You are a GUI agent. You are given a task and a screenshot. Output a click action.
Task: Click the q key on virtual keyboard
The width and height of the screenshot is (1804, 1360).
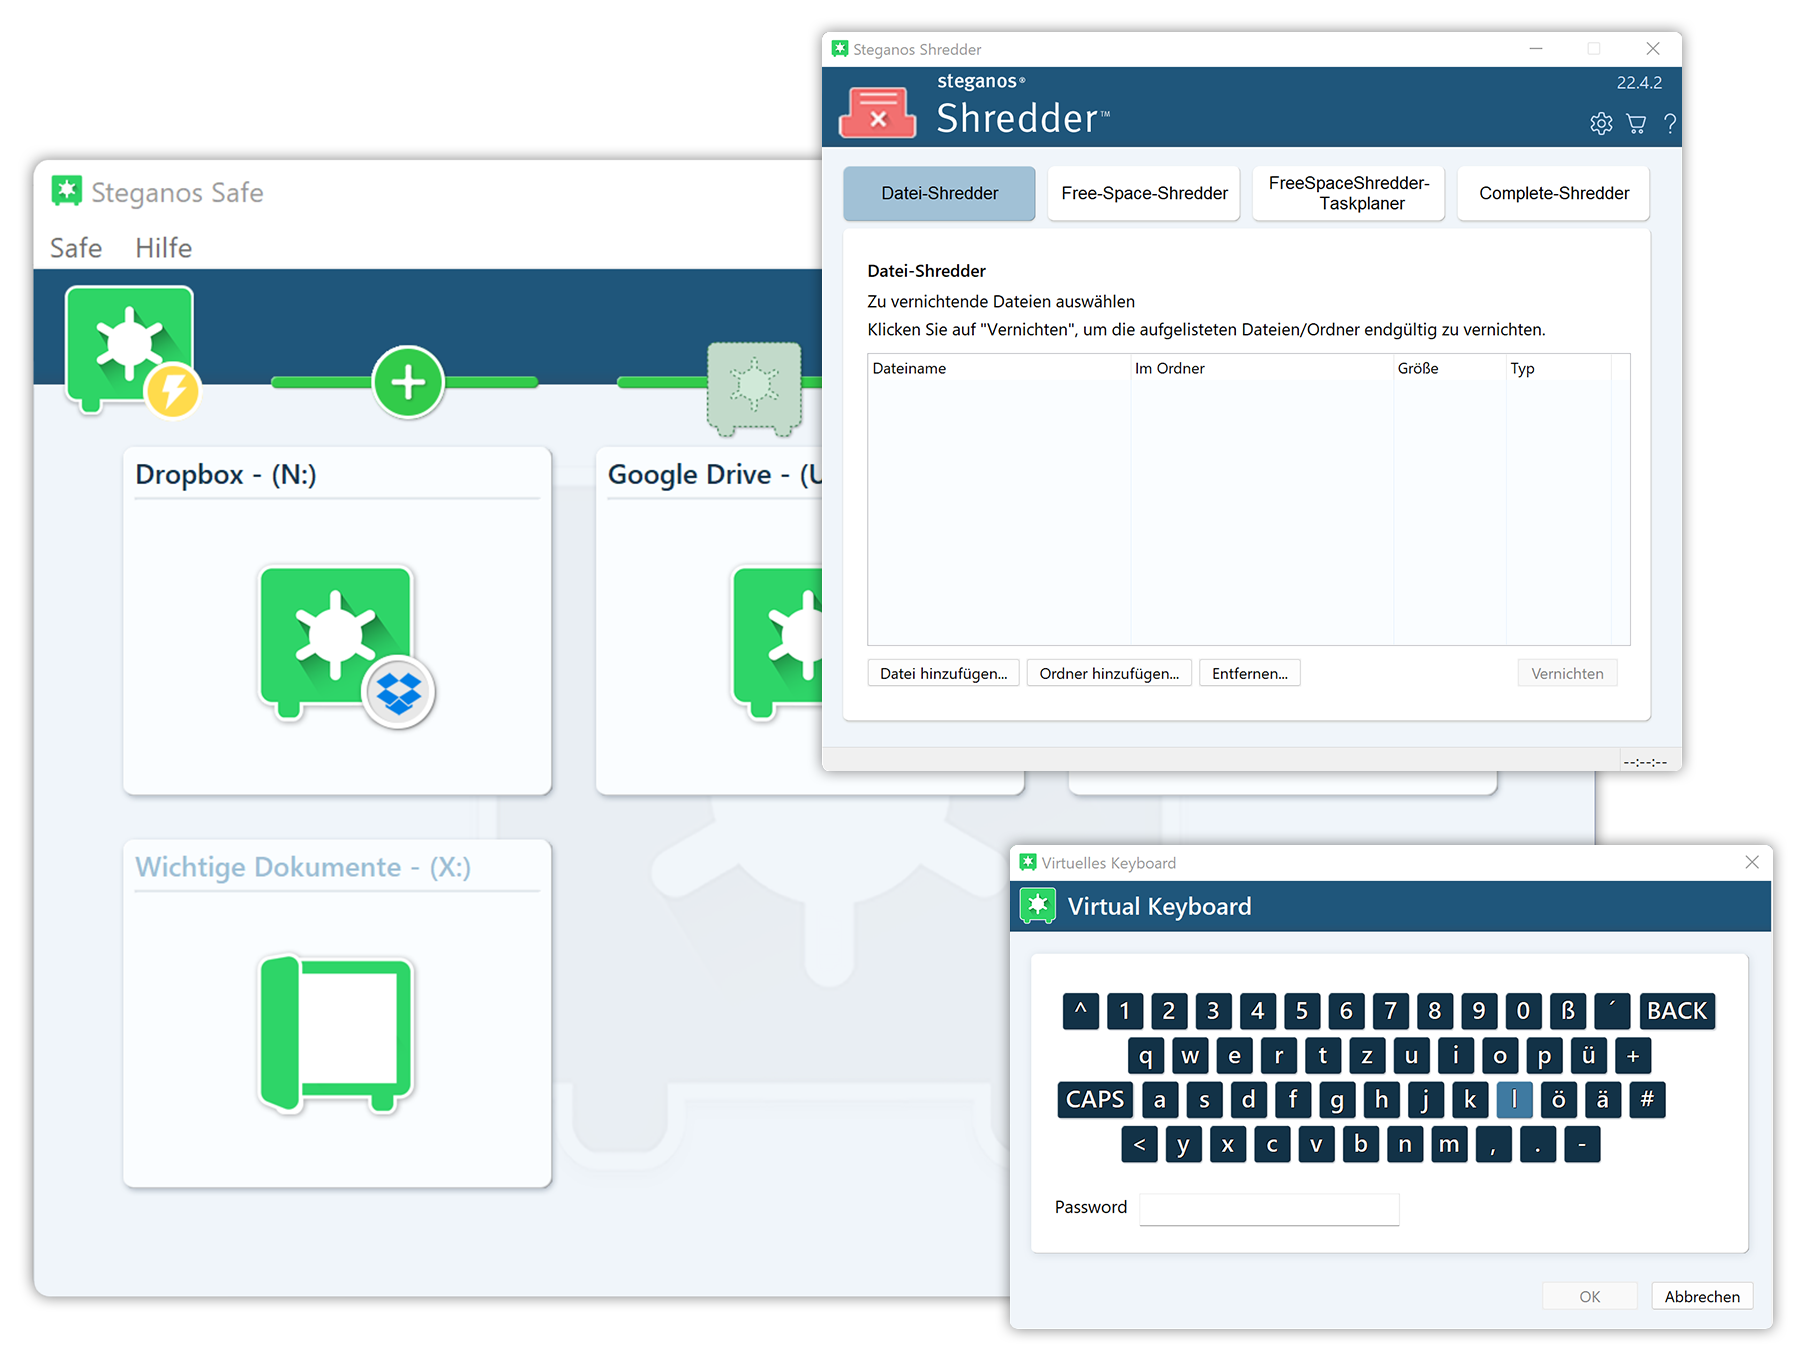point(1145,1055)
